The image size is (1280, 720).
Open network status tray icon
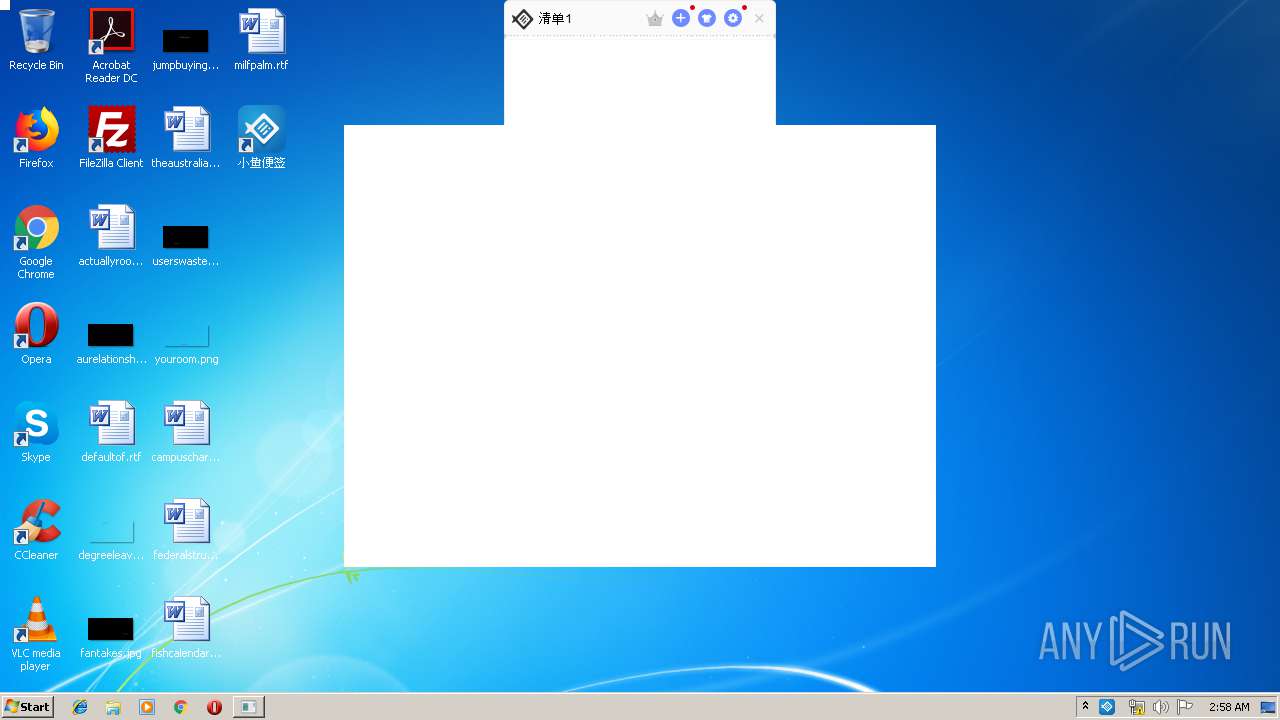1136,707
